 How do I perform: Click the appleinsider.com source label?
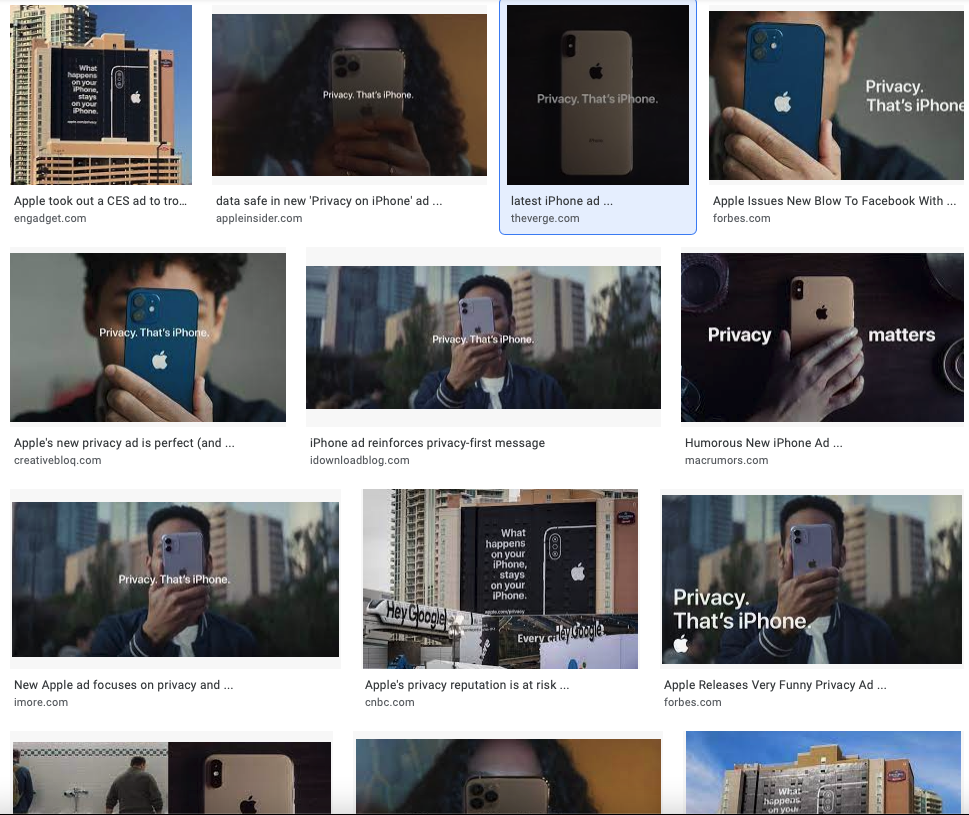pyautogui.click(x=259, y=218)
